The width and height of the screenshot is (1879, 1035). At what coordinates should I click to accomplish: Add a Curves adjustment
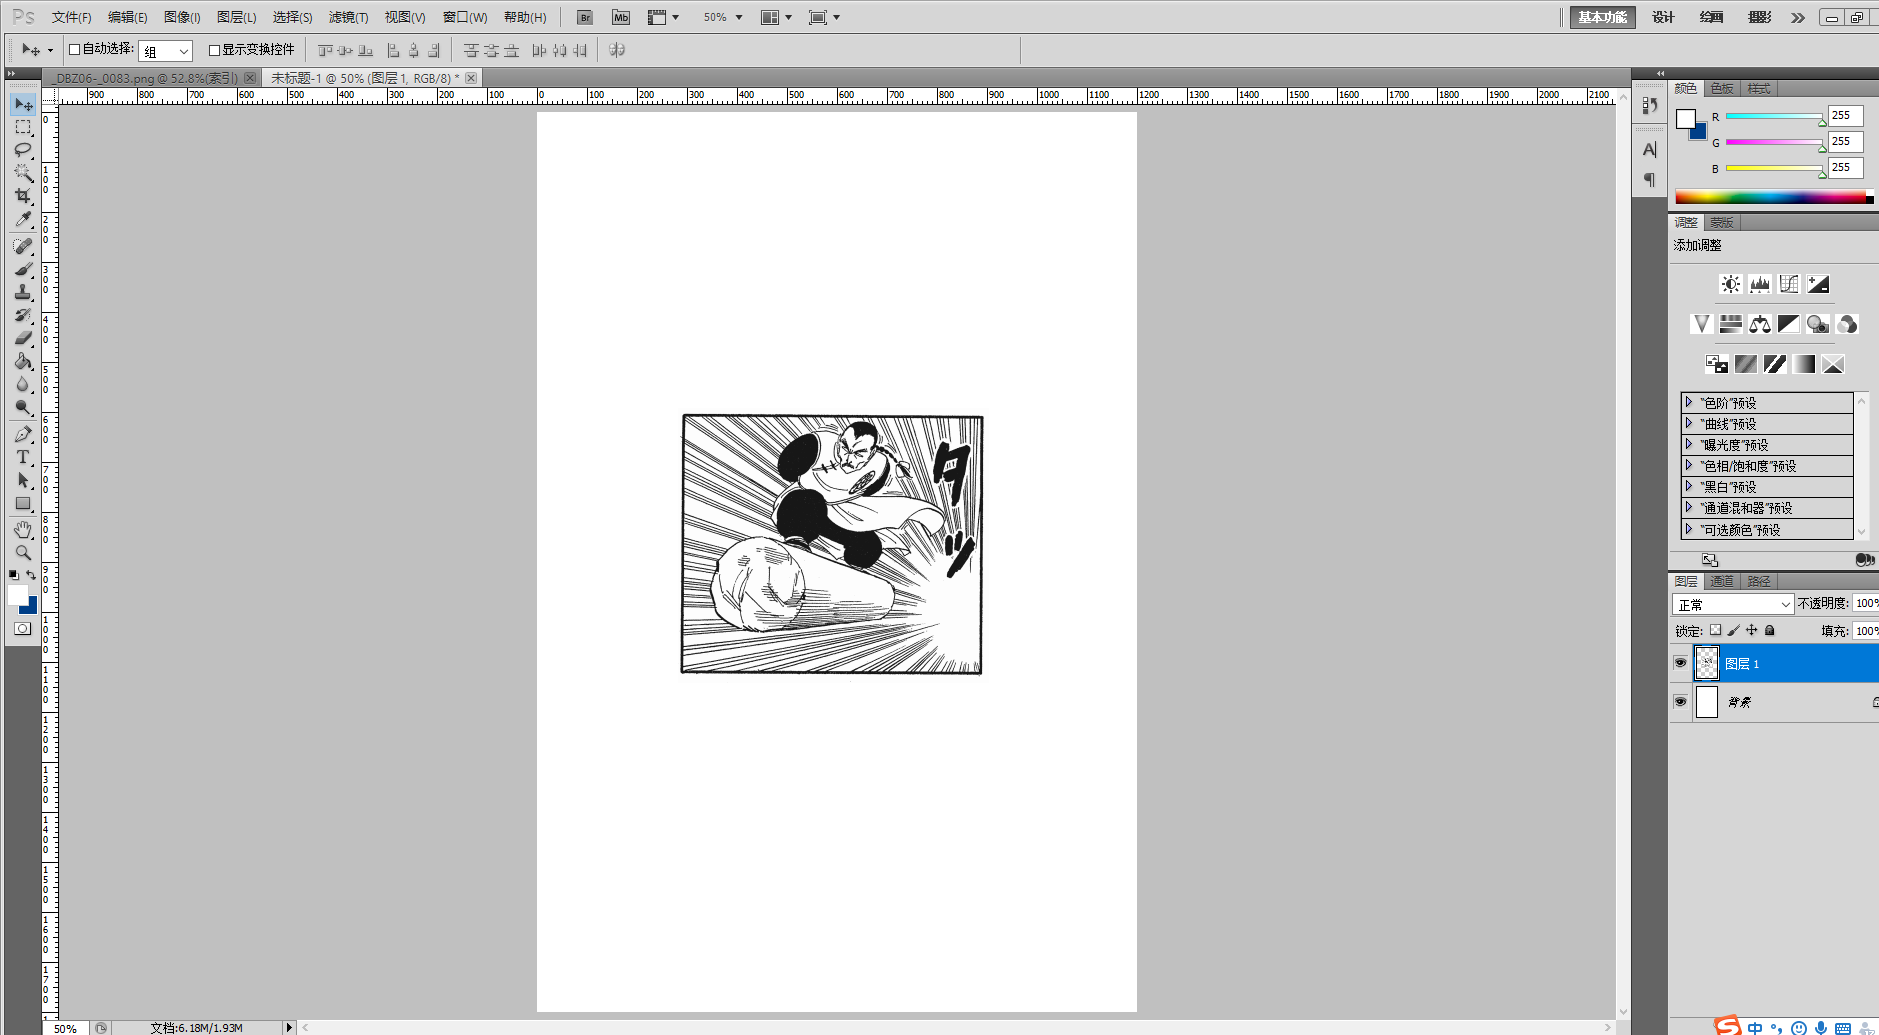click(1789, 284)
